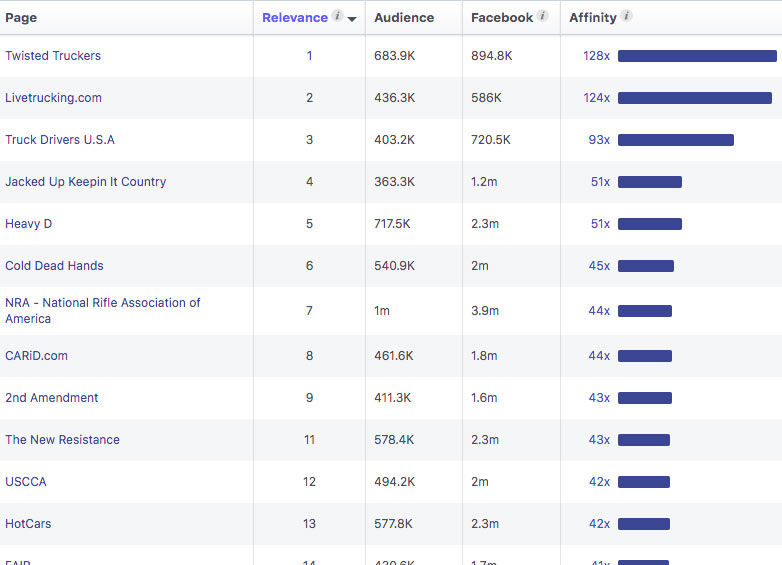Open the CARiD.com page link
The width and height of the screenshot is (782, 565).
(36, 356)
